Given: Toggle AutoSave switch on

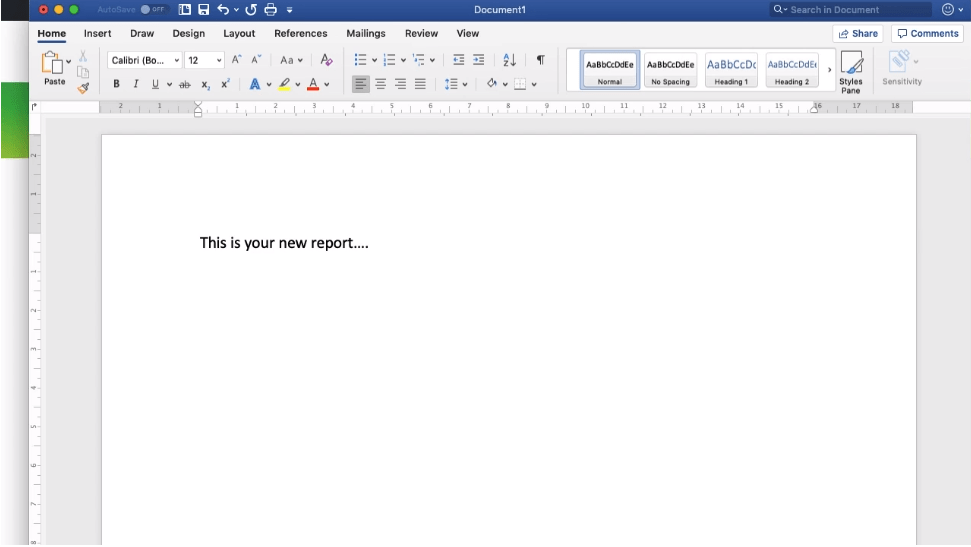Looking at the screenshot, I should (x=152, y=9).
